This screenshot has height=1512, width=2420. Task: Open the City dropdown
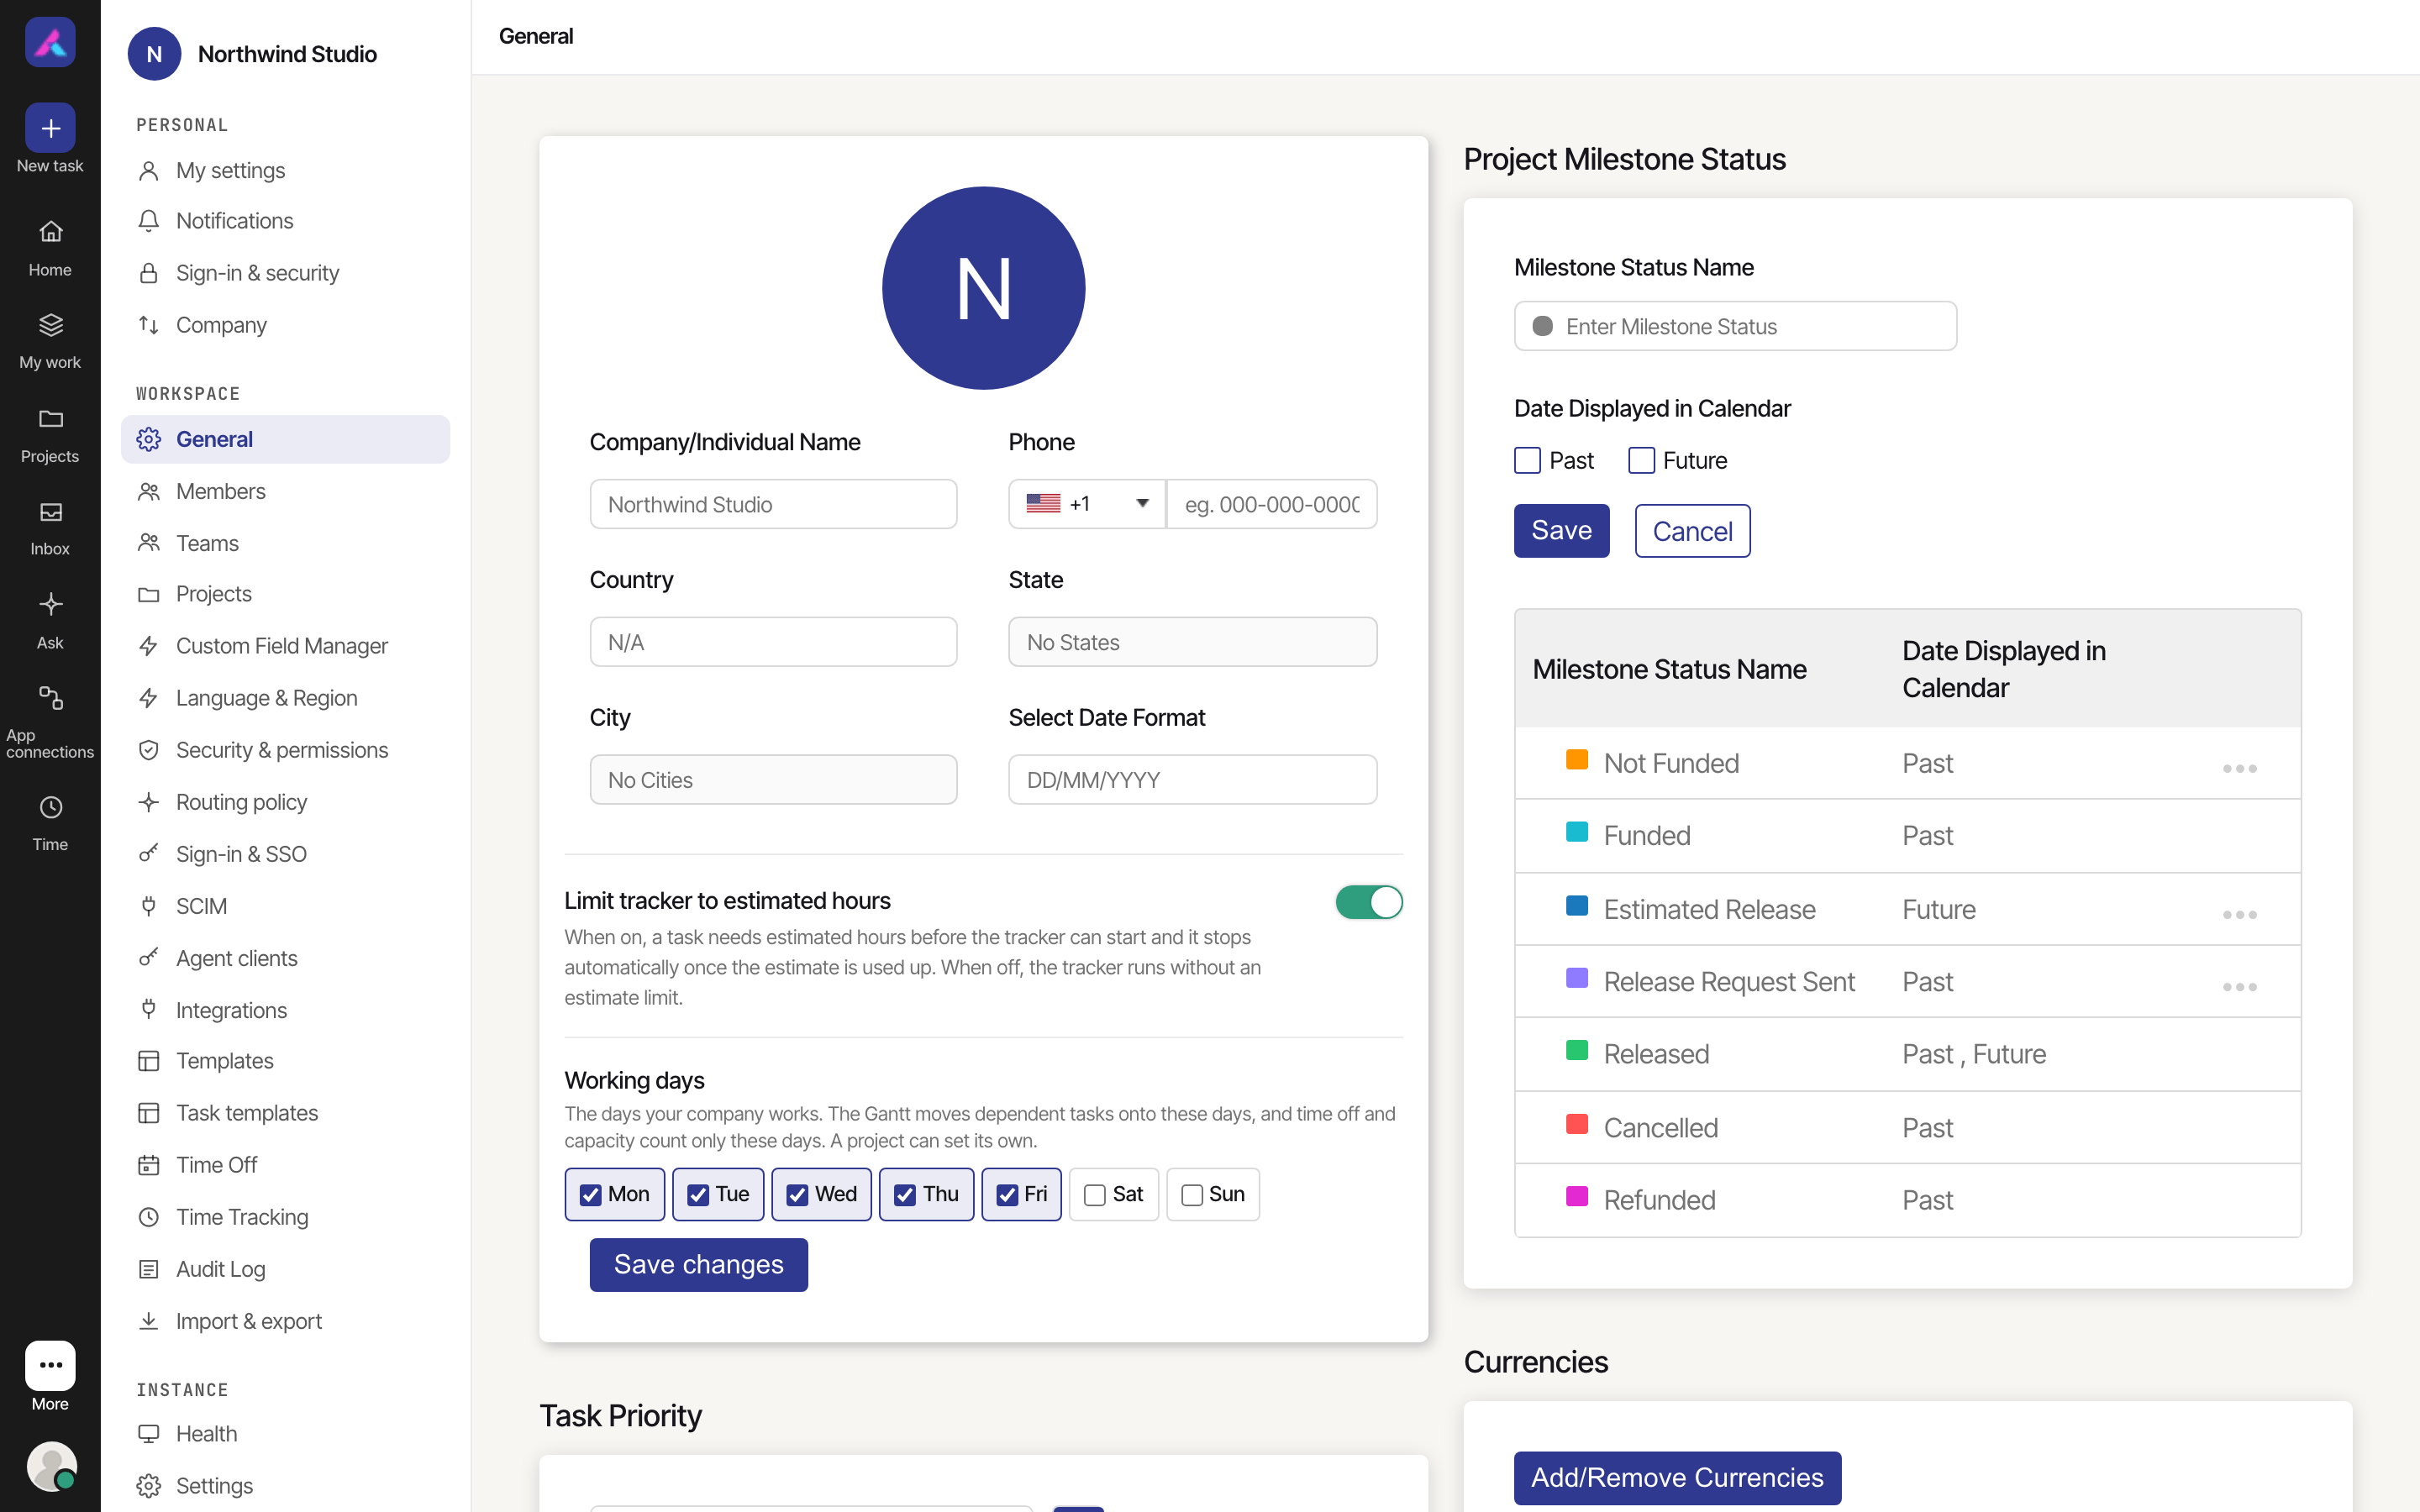point(773,780)
